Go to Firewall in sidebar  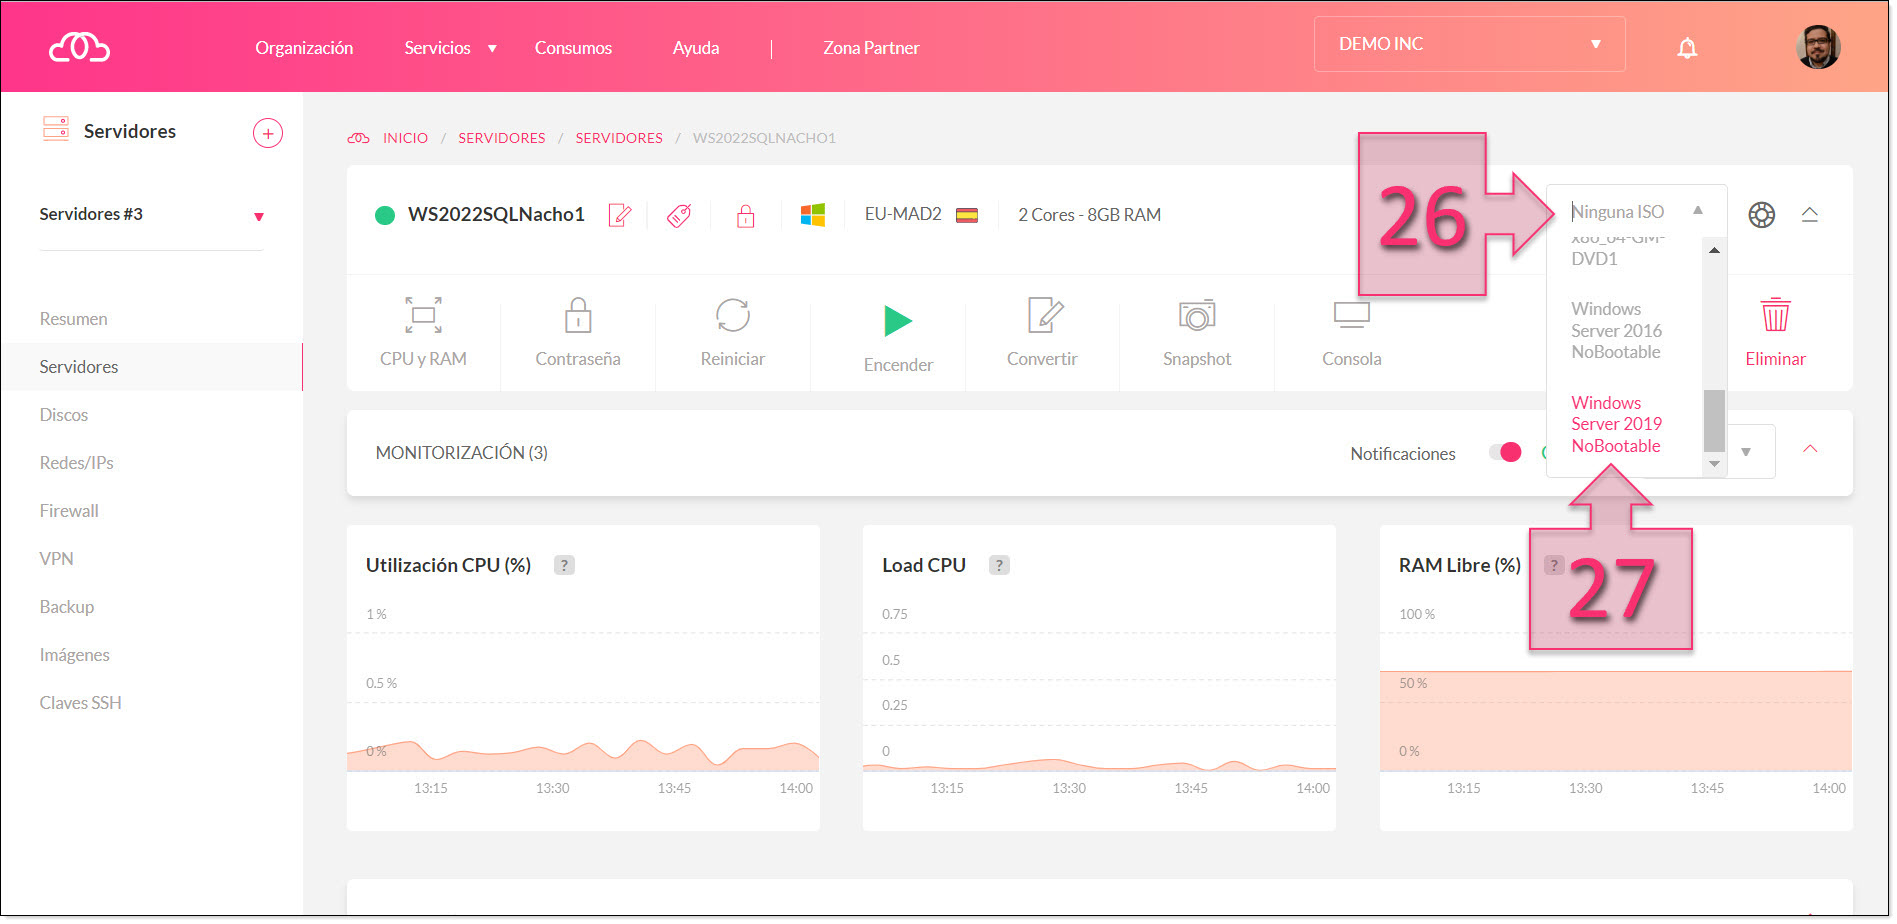click(69, 511)
